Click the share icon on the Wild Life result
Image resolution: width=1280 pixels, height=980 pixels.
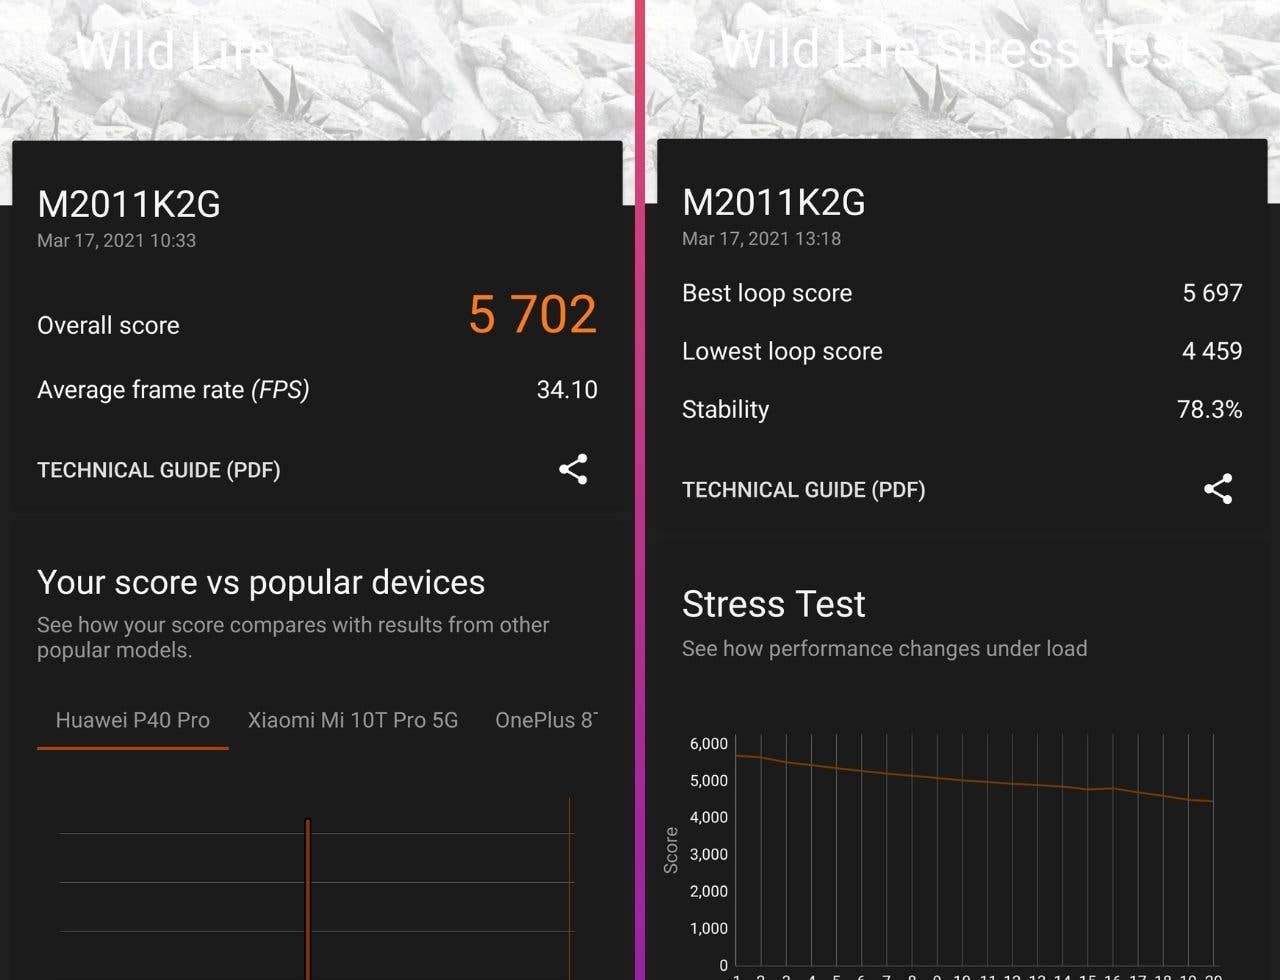point(573,469)
